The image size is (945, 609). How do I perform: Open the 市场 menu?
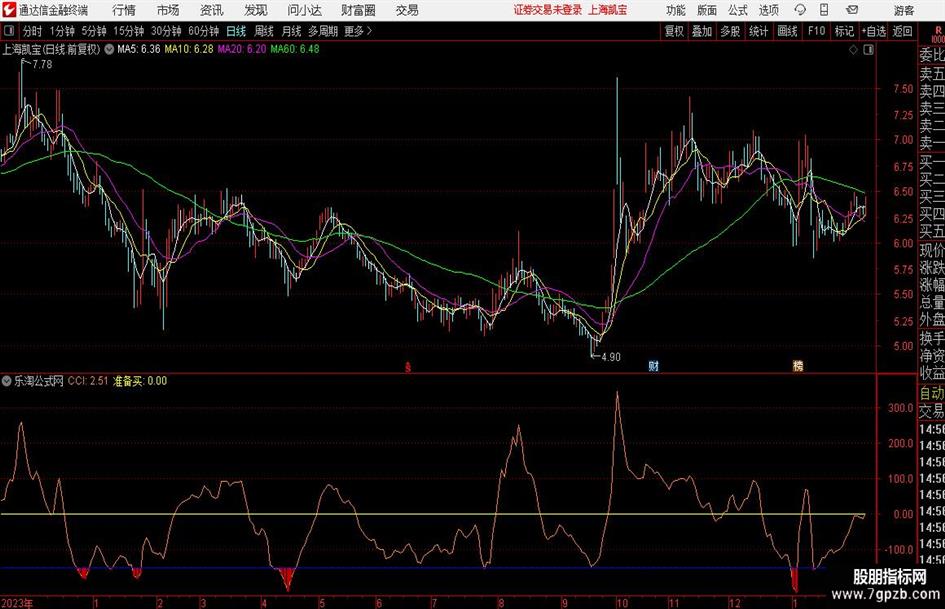point(168,10)
